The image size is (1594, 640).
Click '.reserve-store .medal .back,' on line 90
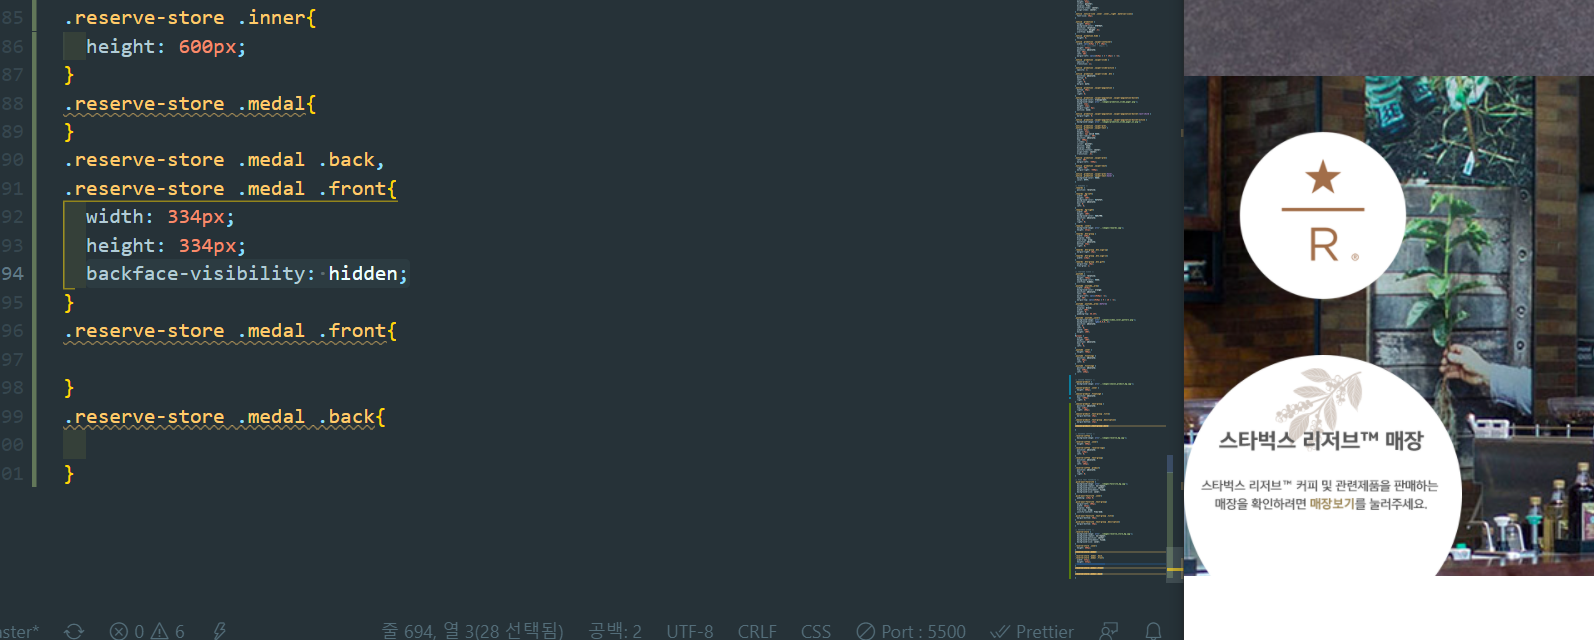[x=224, y=160]
